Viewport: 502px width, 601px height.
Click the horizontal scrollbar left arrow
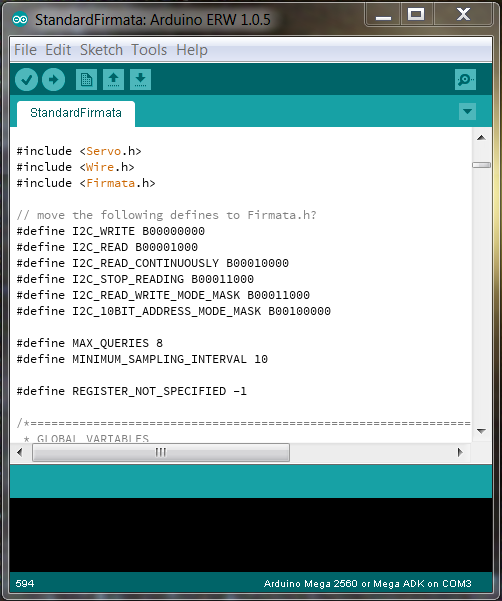tap(20, 453)
